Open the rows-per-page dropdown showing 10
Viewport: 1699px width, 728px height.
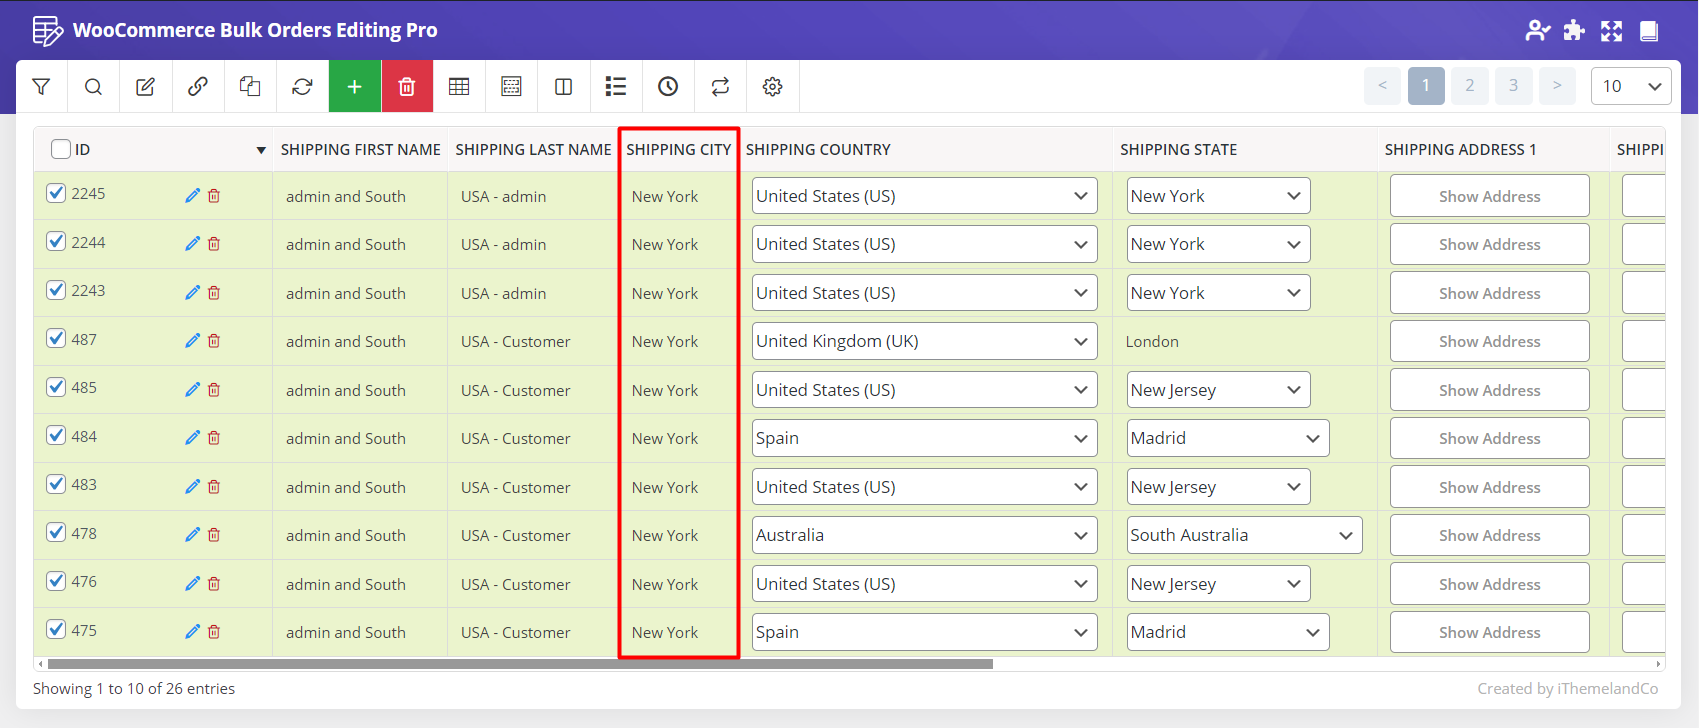tap(1630, 86)
